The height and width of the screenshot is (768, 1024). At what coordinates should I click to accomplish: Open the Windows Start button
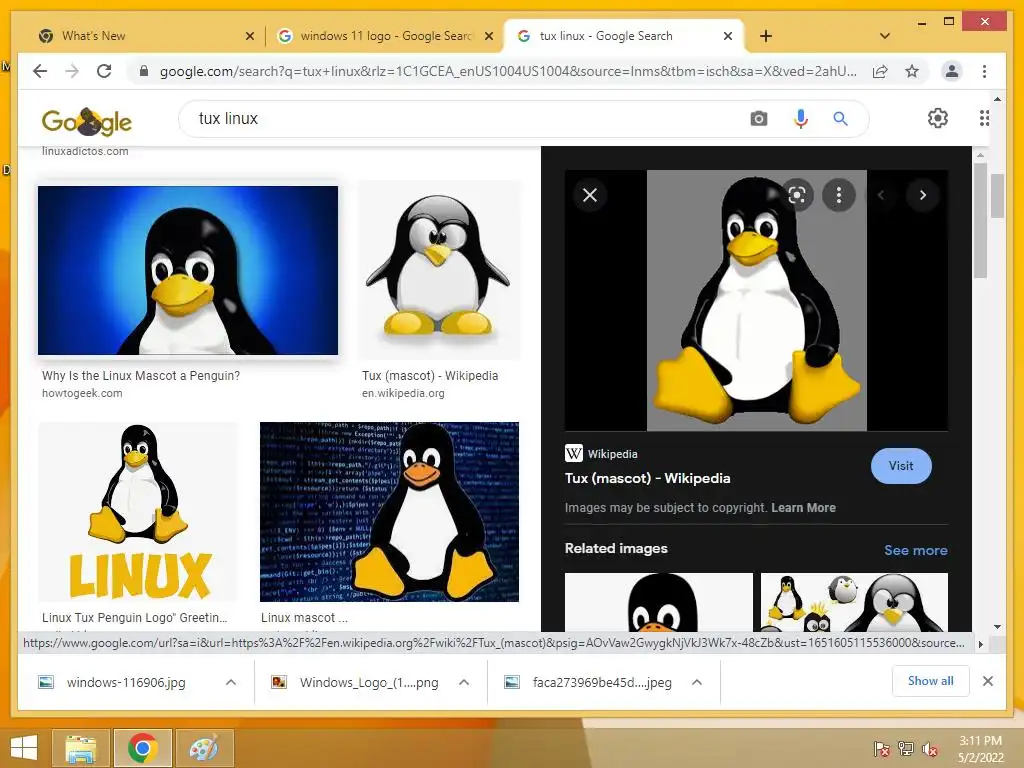click(24, 748)
